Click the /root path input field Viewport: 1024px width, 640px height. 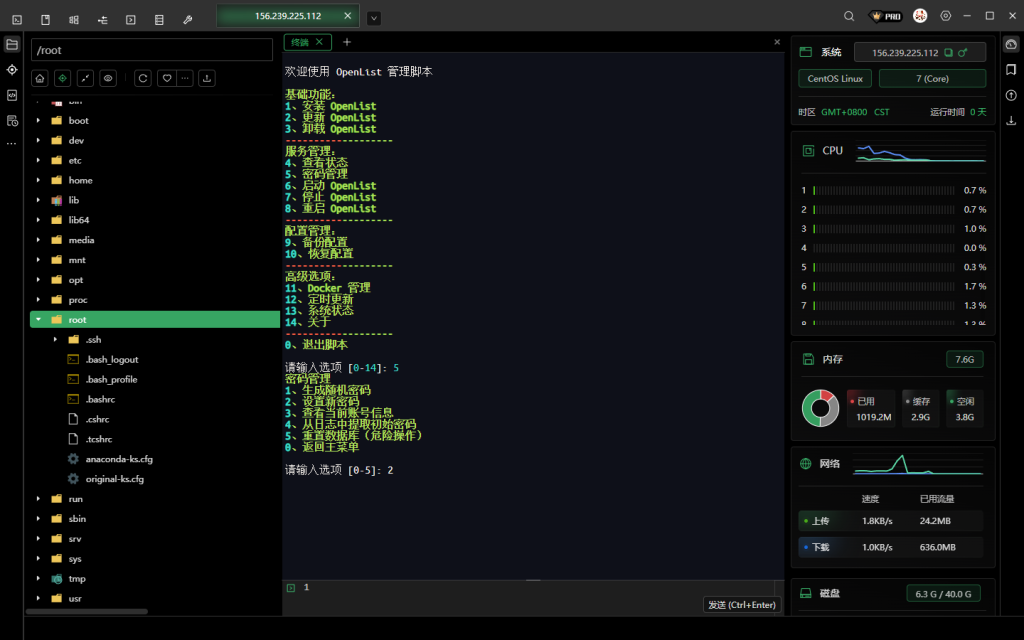point(152,50)
